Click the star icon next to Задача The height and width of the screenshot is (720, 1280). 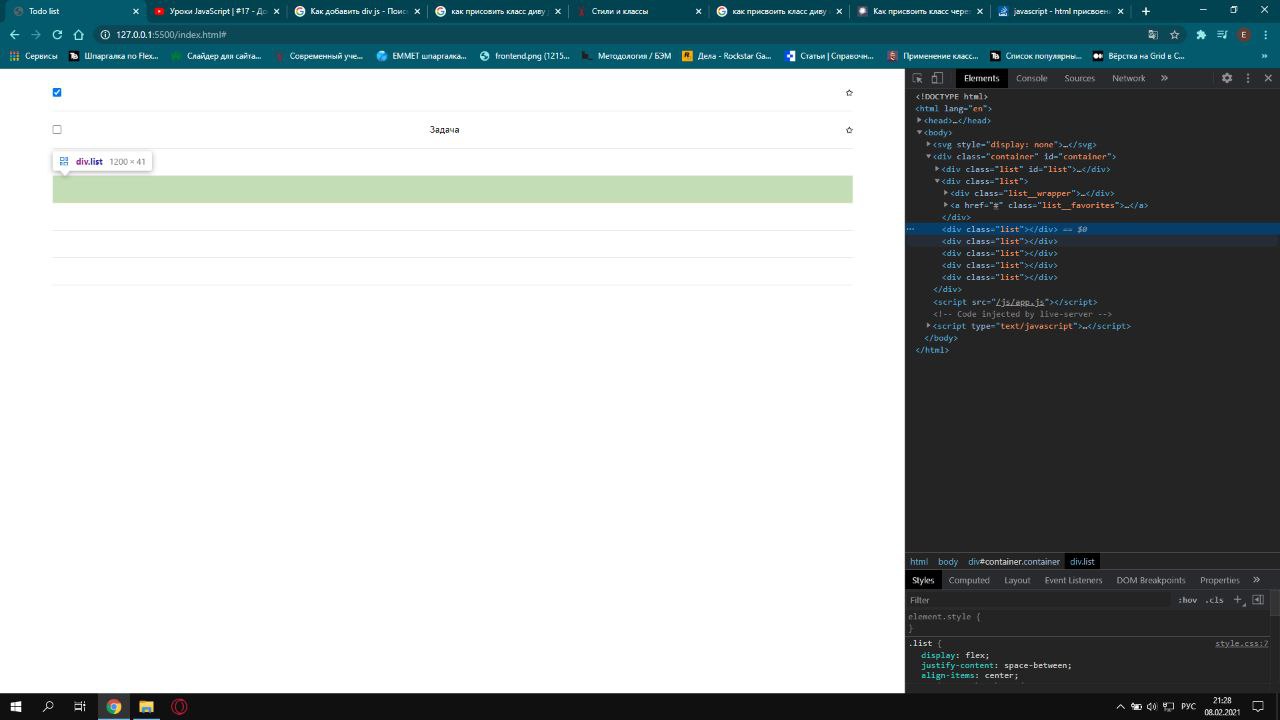849,130
